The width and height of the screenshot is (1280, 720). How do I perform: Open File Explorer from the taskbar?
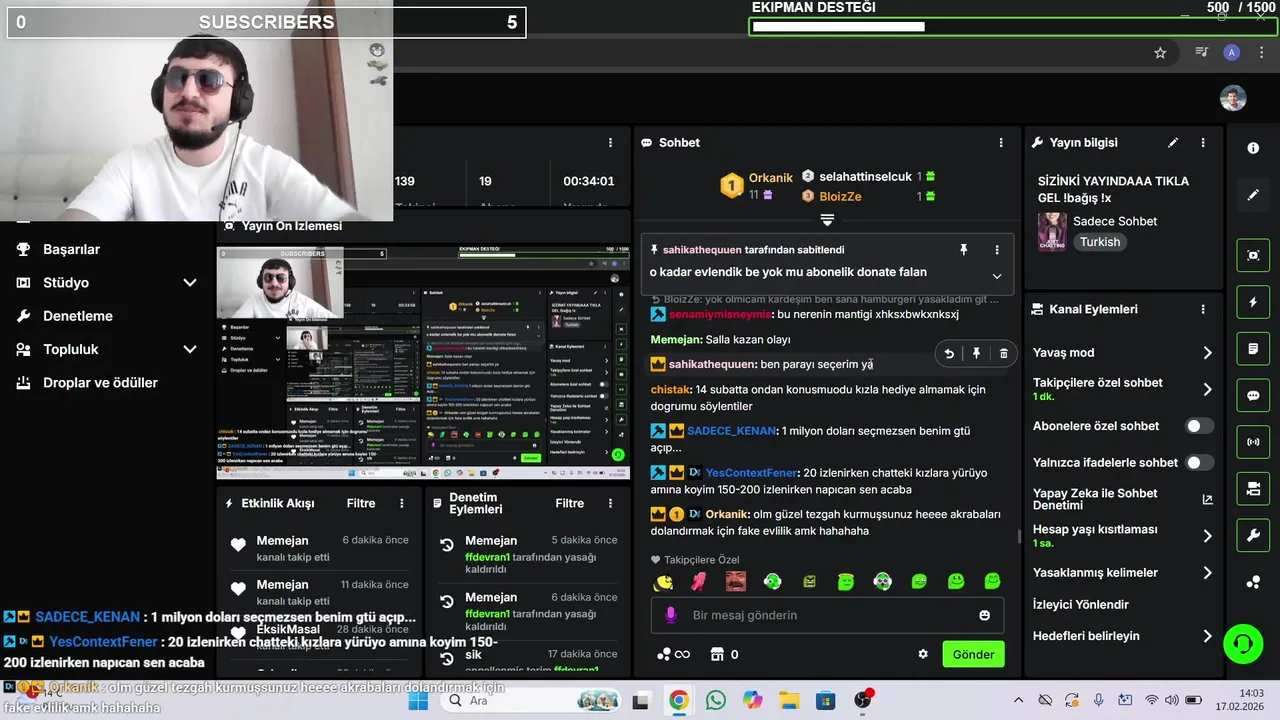(x=789, y=701)
